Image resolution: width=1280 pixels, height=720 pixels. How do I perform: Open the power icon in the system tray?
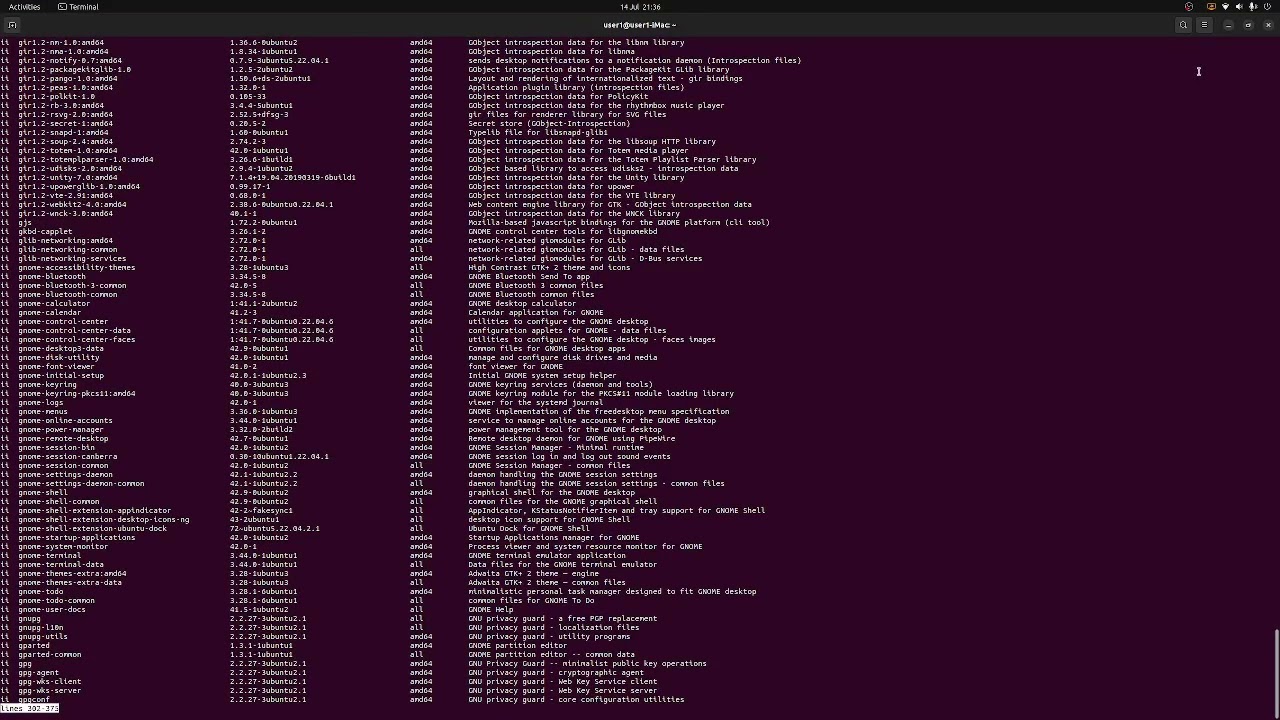coord(1267,7)
